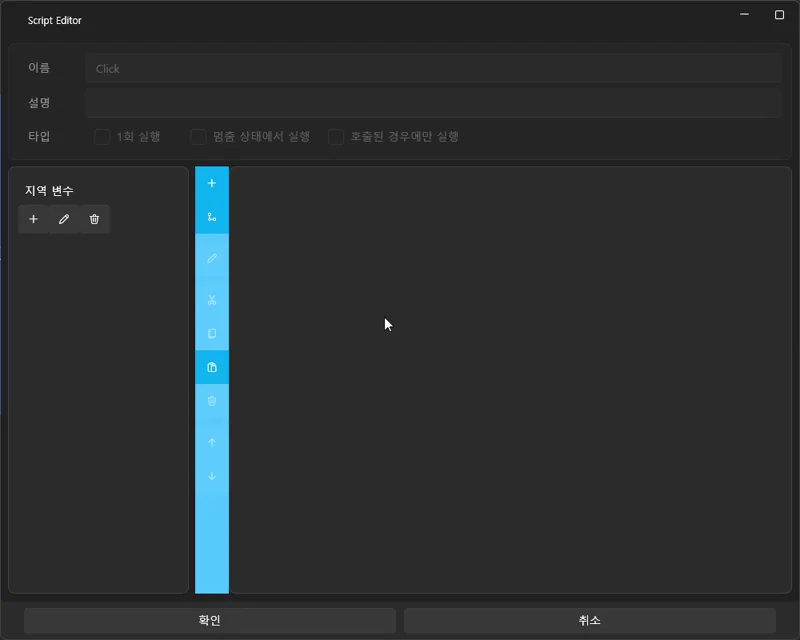Click the add variable plus icon under 지역 변수
This screenshot has height=640, width=800.
pos(33,218)
